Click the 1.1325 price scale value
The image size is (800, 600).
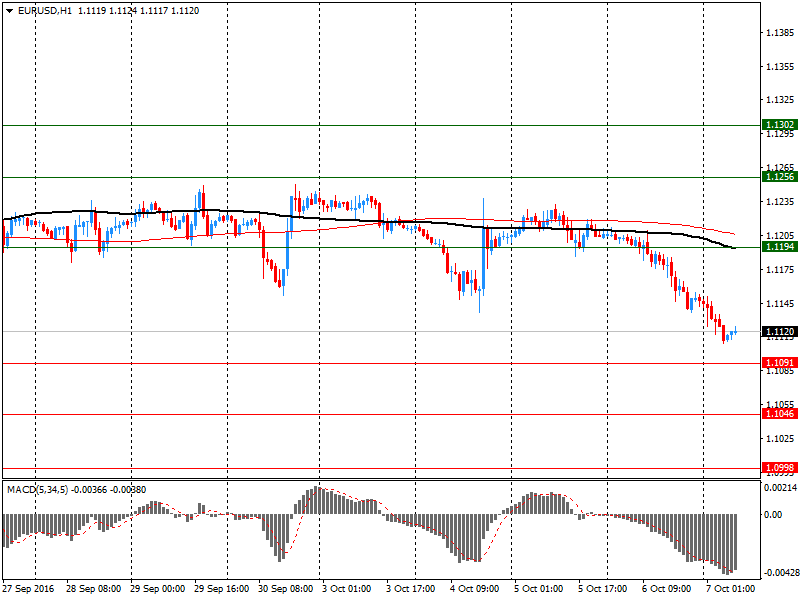tap(780, 99)
